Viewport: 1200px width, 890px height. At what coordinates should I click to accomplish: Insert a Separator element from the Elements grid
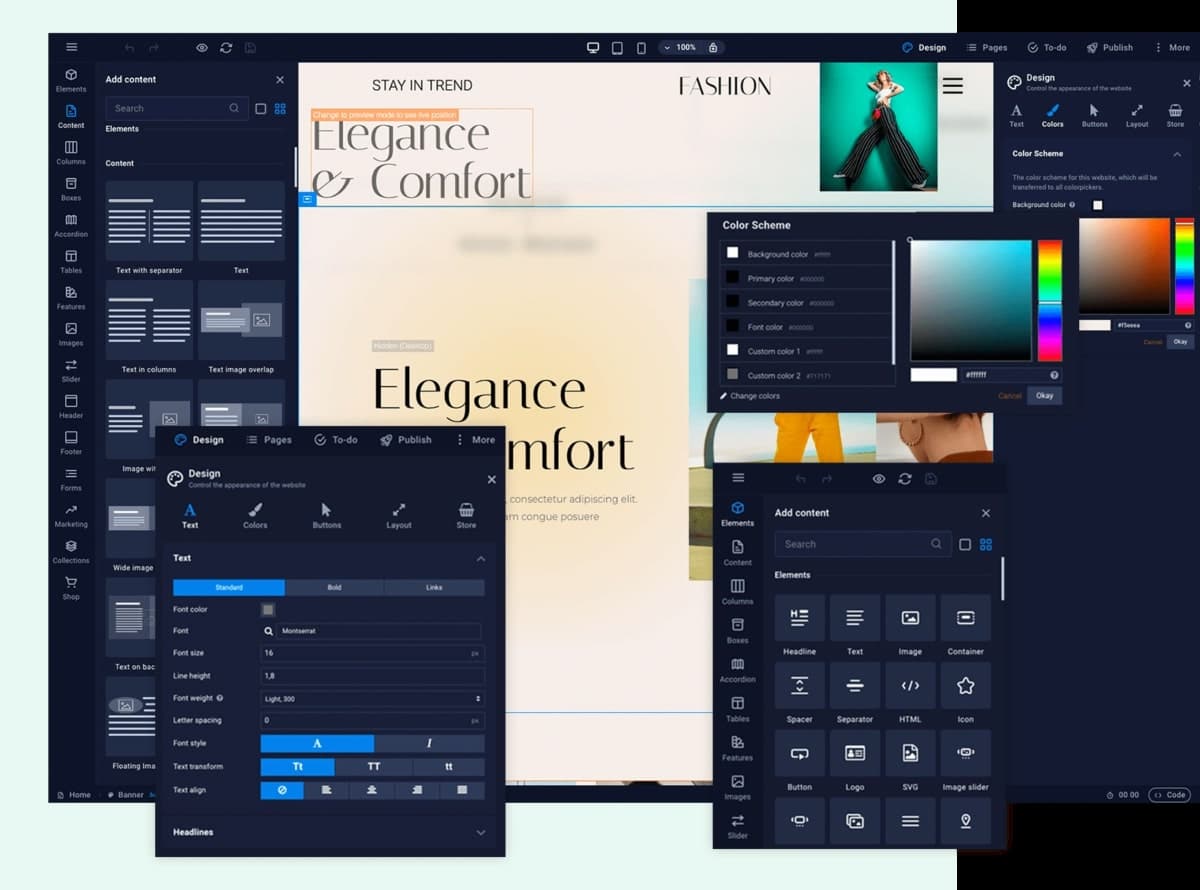(x=855, y=685)
